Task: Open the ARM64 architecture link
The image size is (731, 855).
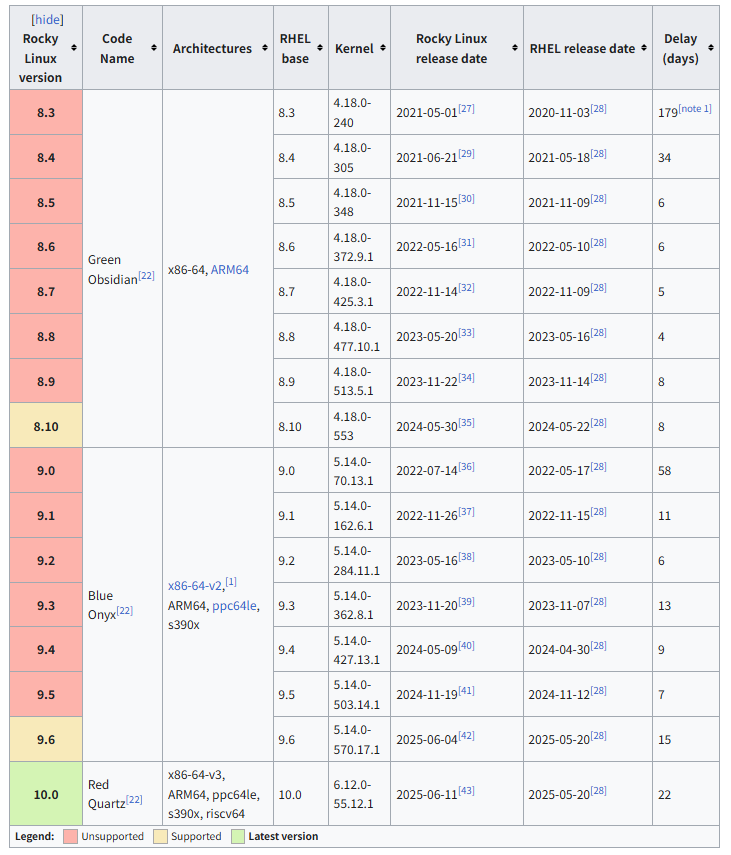Action: click(x=229, y=269)
